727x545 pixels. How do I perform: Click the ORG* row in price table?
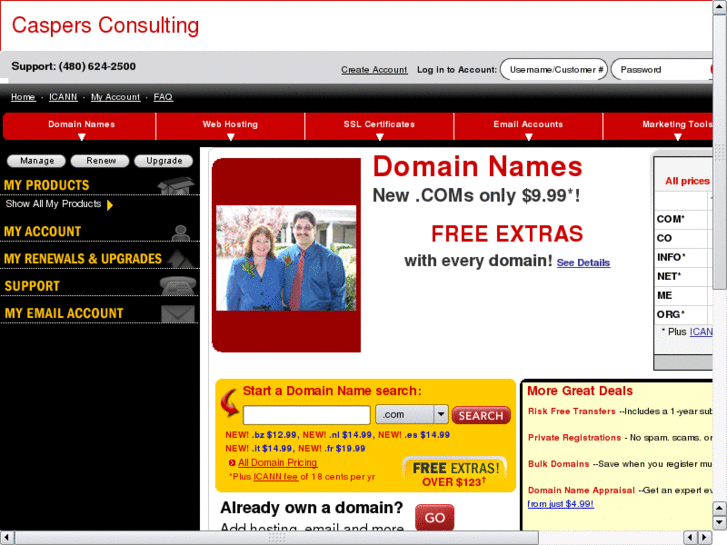(x=683, y=314)
